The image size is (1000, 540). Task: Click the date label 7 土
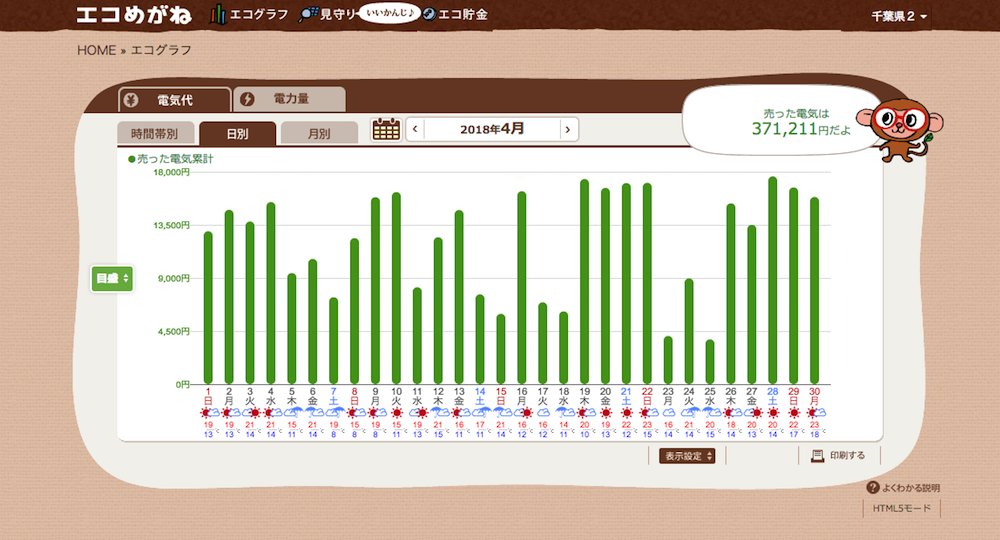coord(334,397)
